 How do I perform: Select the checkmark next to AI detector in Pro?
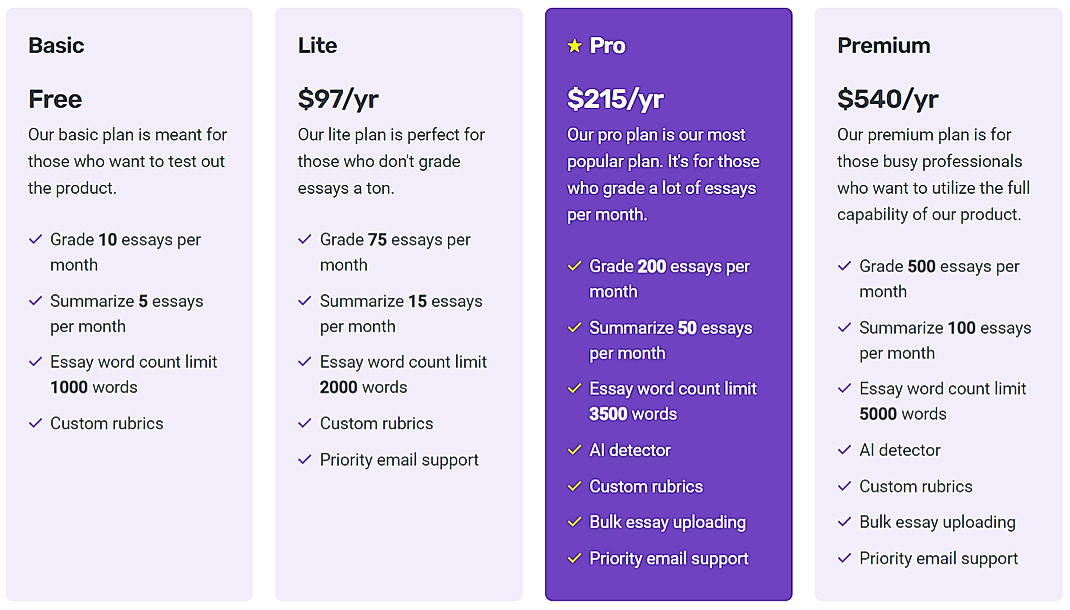click(573, 450)
